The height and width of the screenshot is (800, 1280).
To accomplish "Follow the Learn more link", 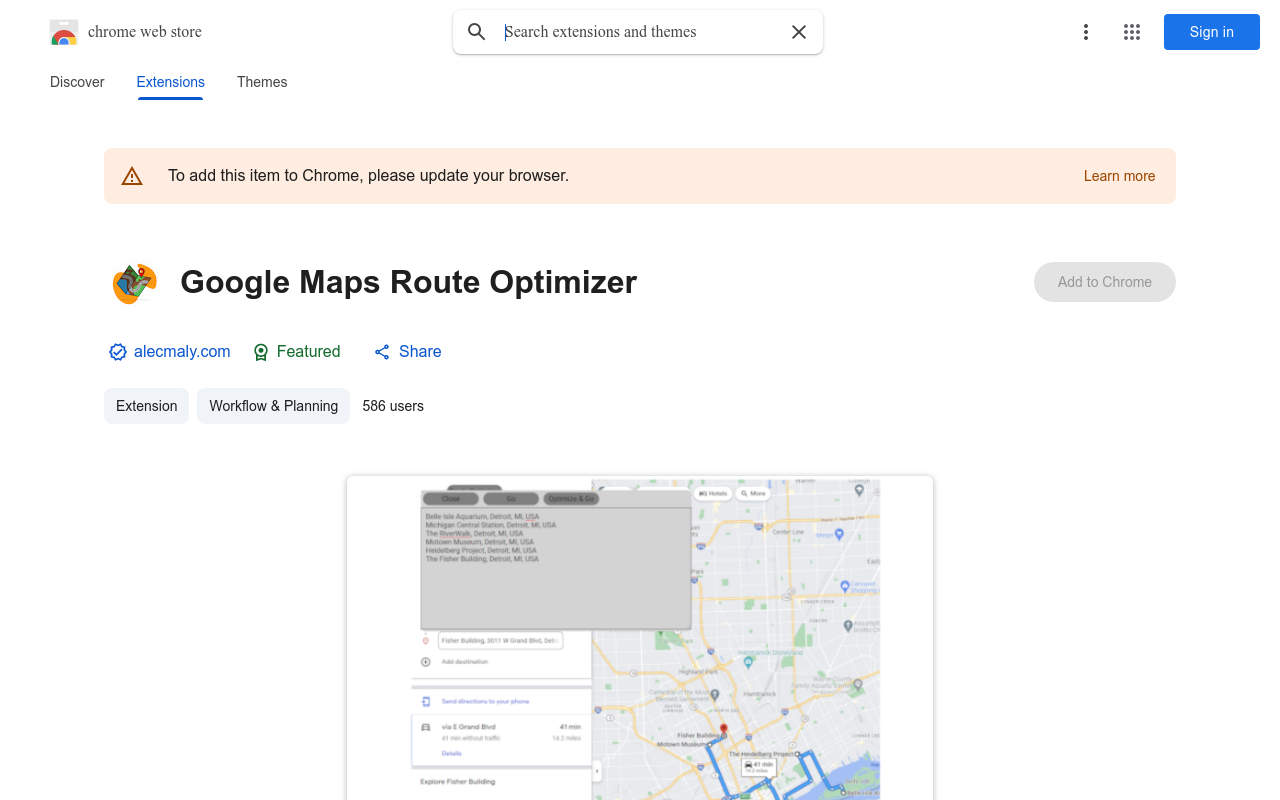I will (1119, 176).
